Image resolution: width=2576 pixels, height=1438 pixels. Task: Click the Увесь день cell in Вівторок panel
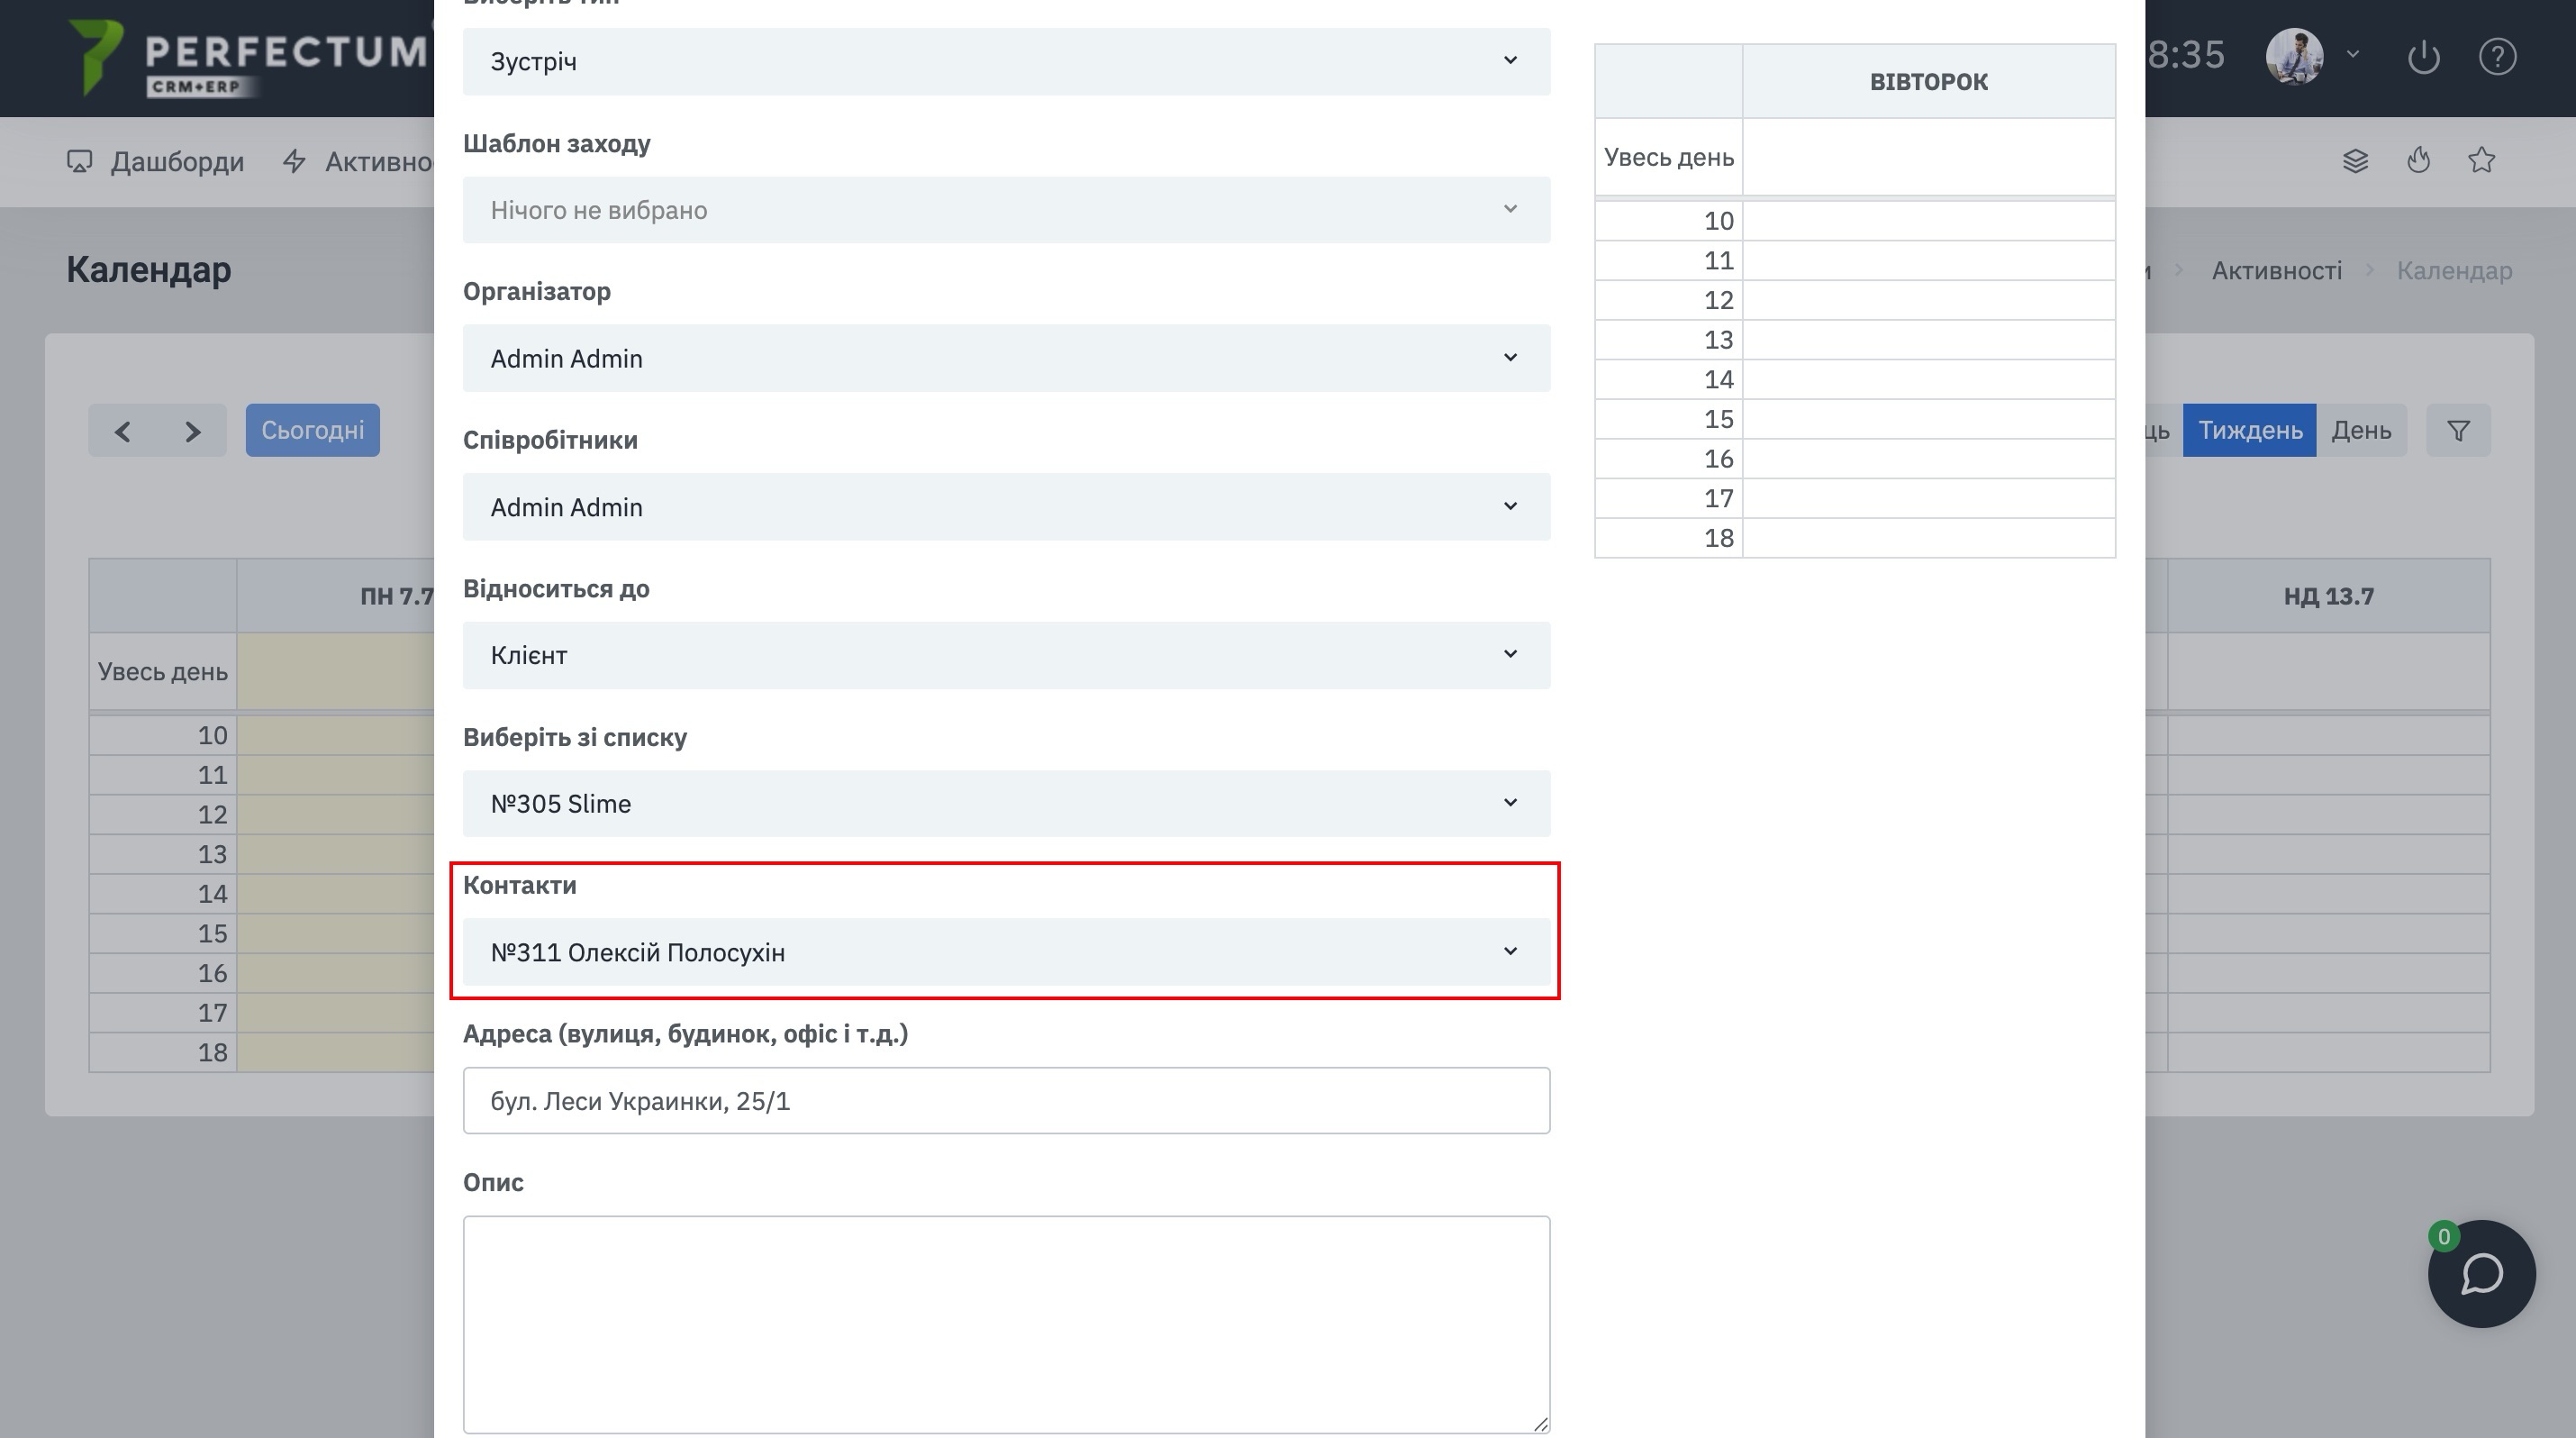point(1928,157)
